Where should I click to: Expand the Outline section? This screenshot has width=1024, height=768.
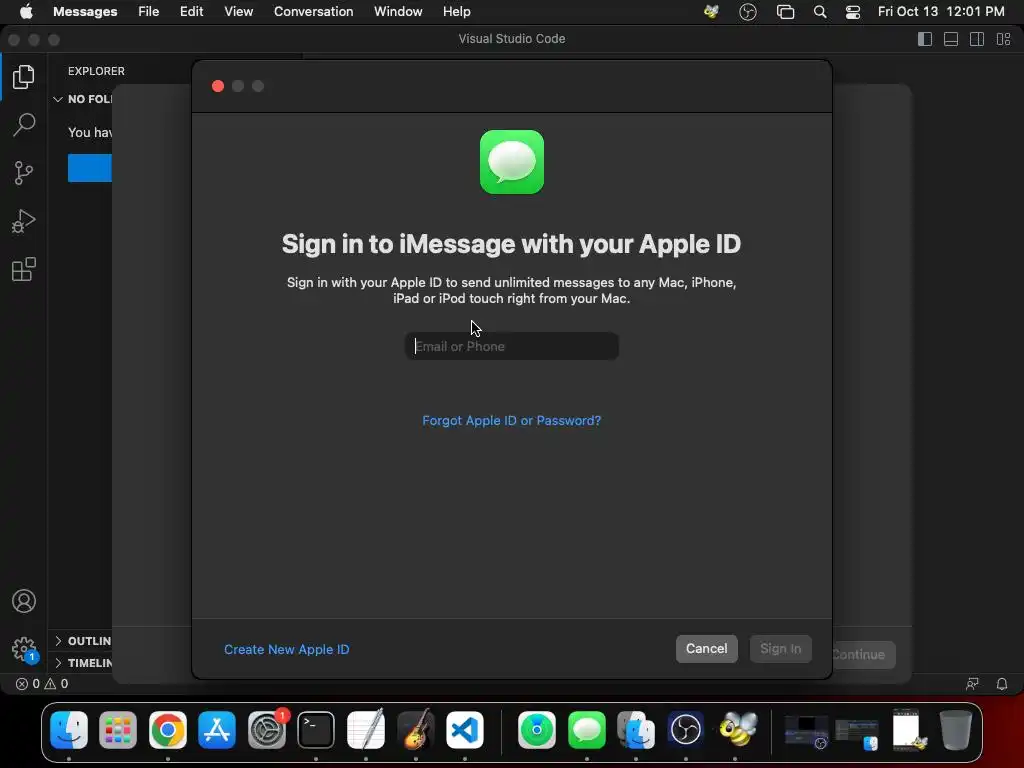coord(82,641)
